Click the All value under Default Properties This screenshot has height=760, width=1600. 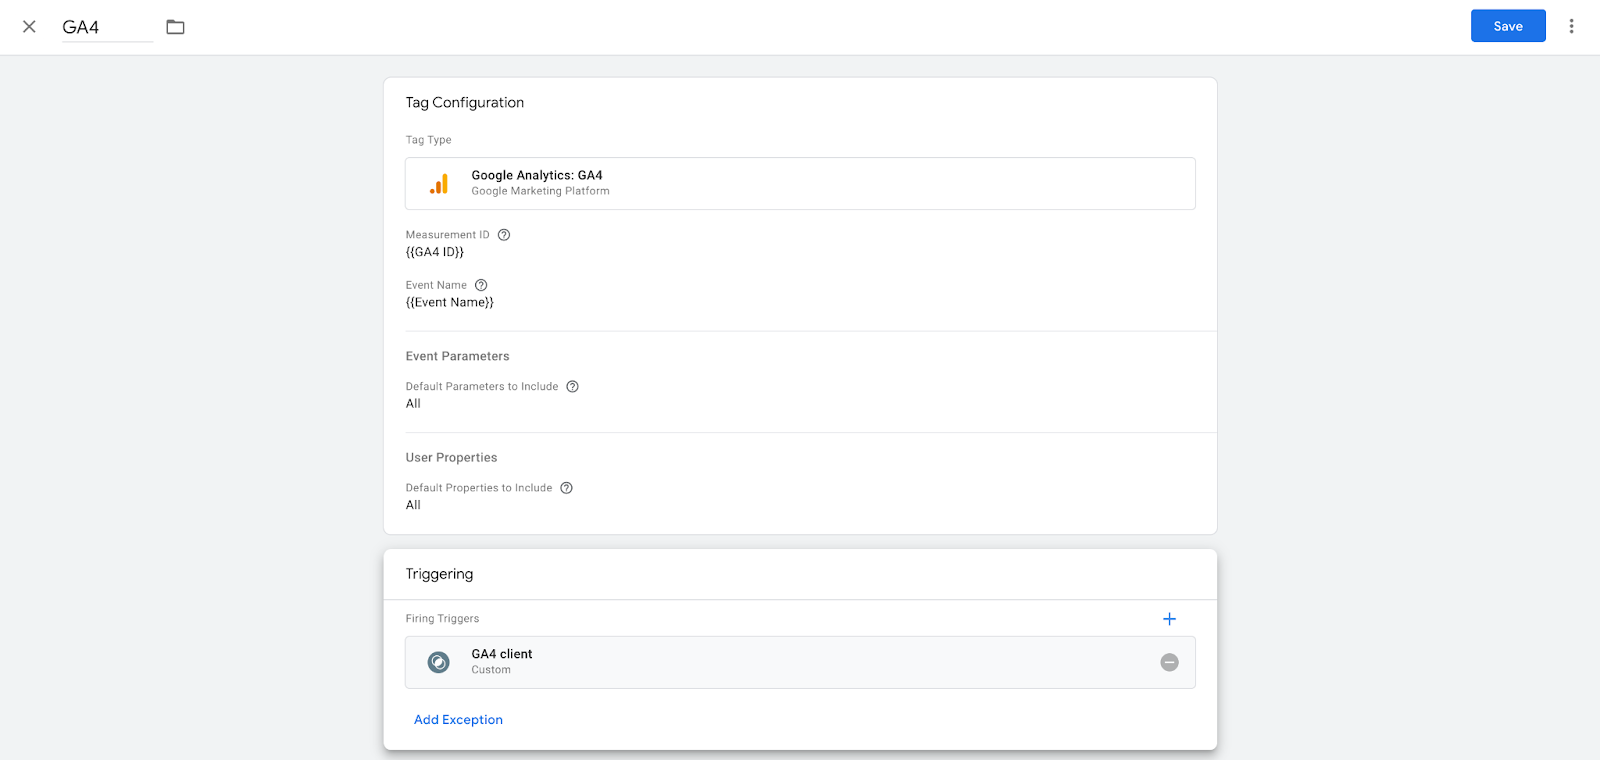click(413, 505)
